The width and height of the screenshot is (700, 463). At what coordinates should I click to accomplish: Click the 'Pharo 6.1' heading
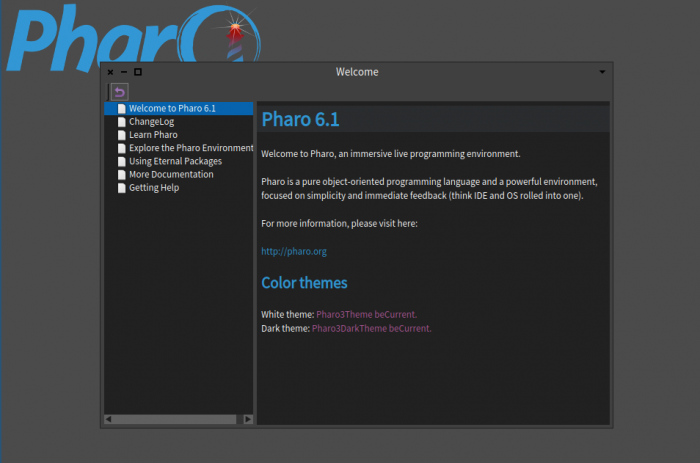click(x=300, y=120)
